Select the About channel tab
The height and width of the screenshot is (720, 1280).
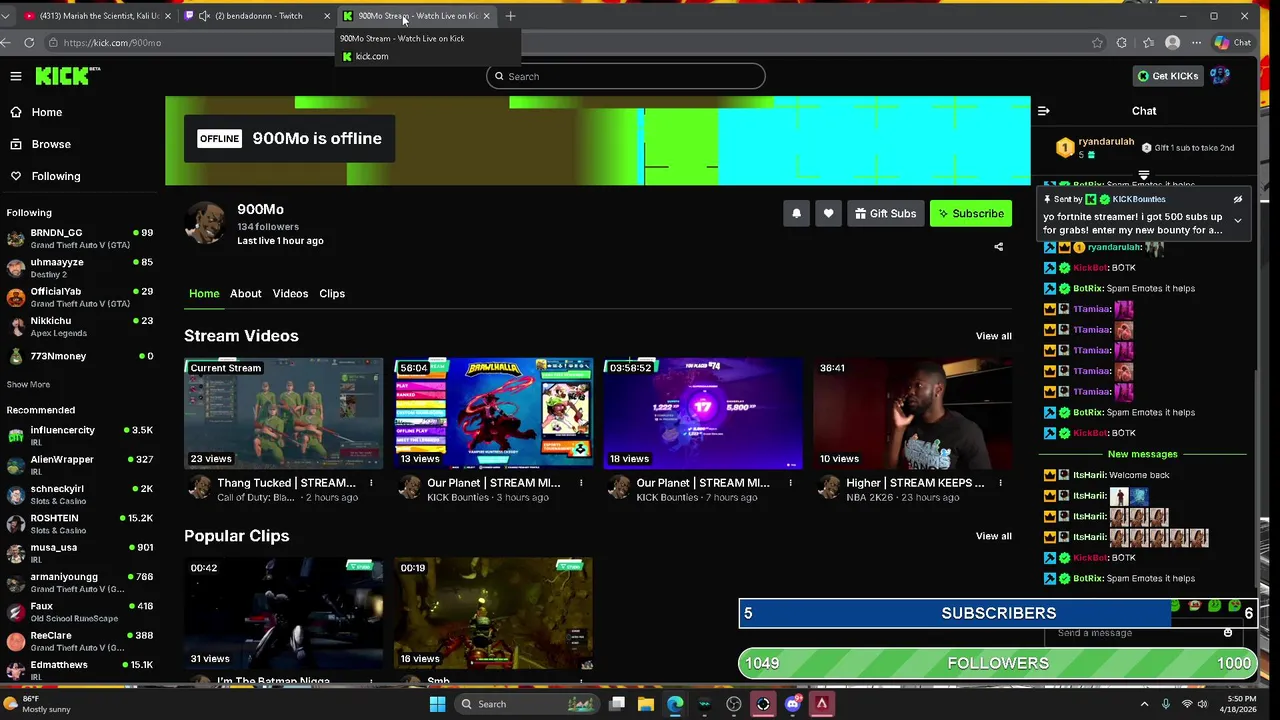[245, 294]
